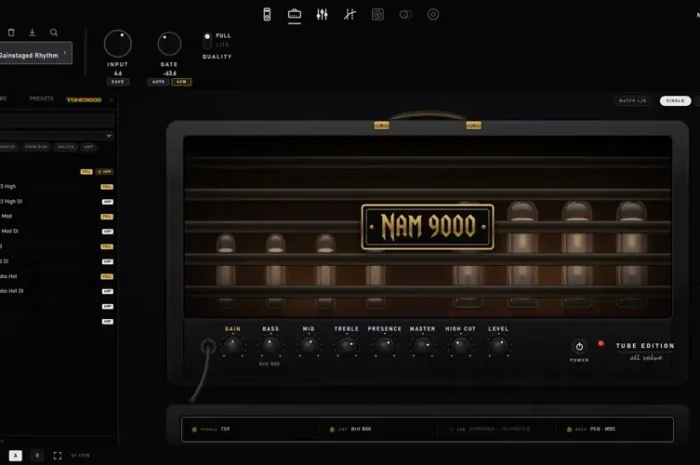700x465 pixels.
Task: Click the NAM badge above the list
Action: tap(105, 172)
